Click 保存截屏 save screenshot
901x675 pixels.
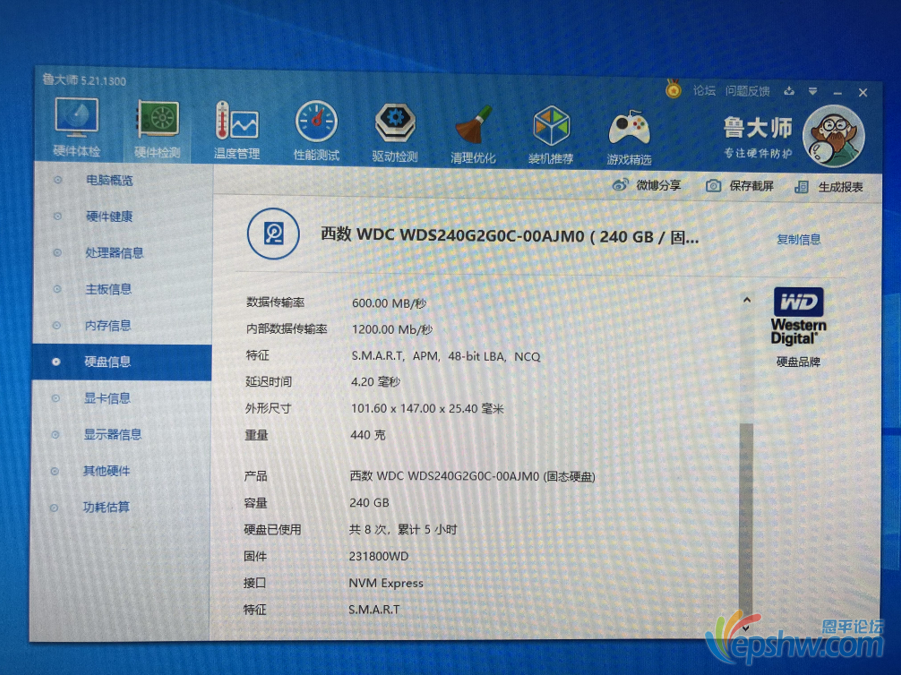coord(740,186)
